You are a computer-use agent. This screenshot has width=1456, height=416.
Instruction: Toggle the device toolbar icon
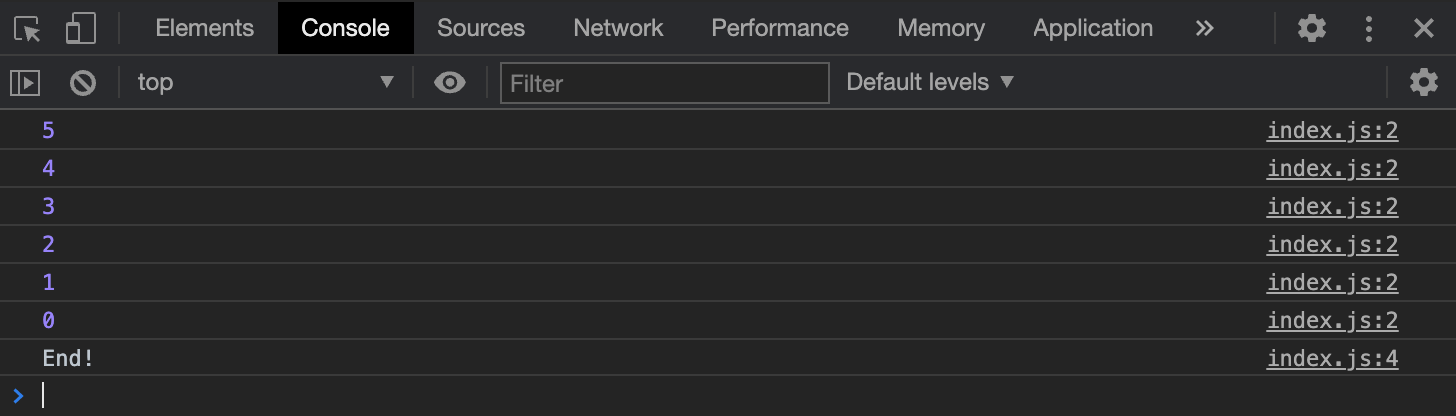tap(80, 29)
